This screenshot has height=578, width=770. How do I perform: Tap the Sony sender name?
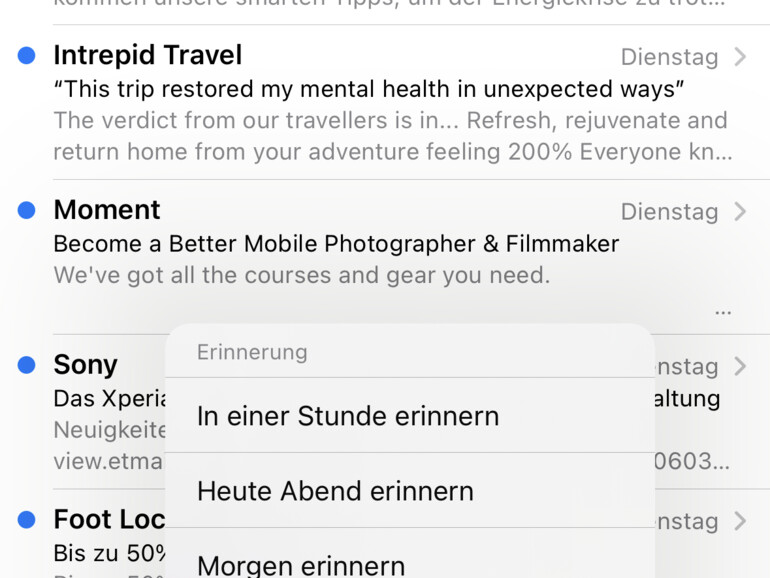point(86,365)
